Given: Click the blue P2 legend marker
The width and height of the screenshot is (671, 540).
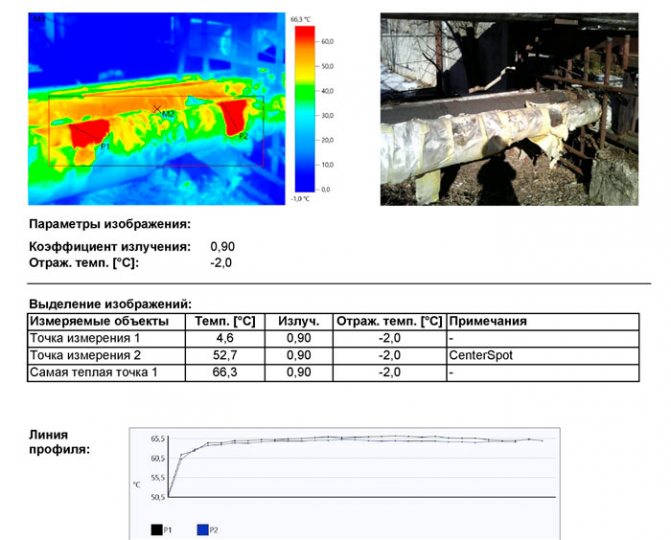Looking at the screenshot, I should point(201,529).
